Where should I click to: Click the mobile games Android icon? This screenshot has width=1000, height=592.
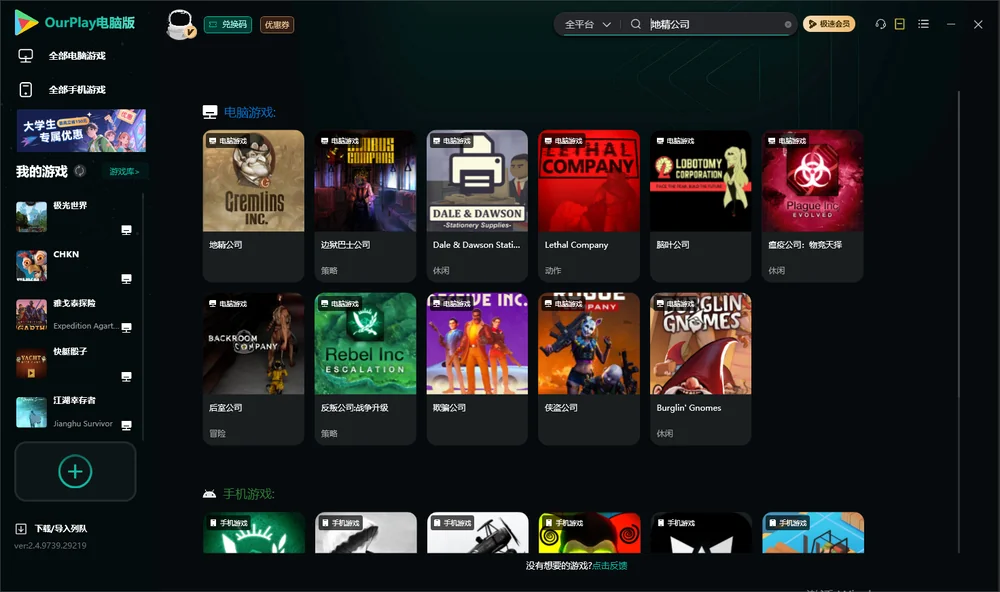[x=209, y=494]
